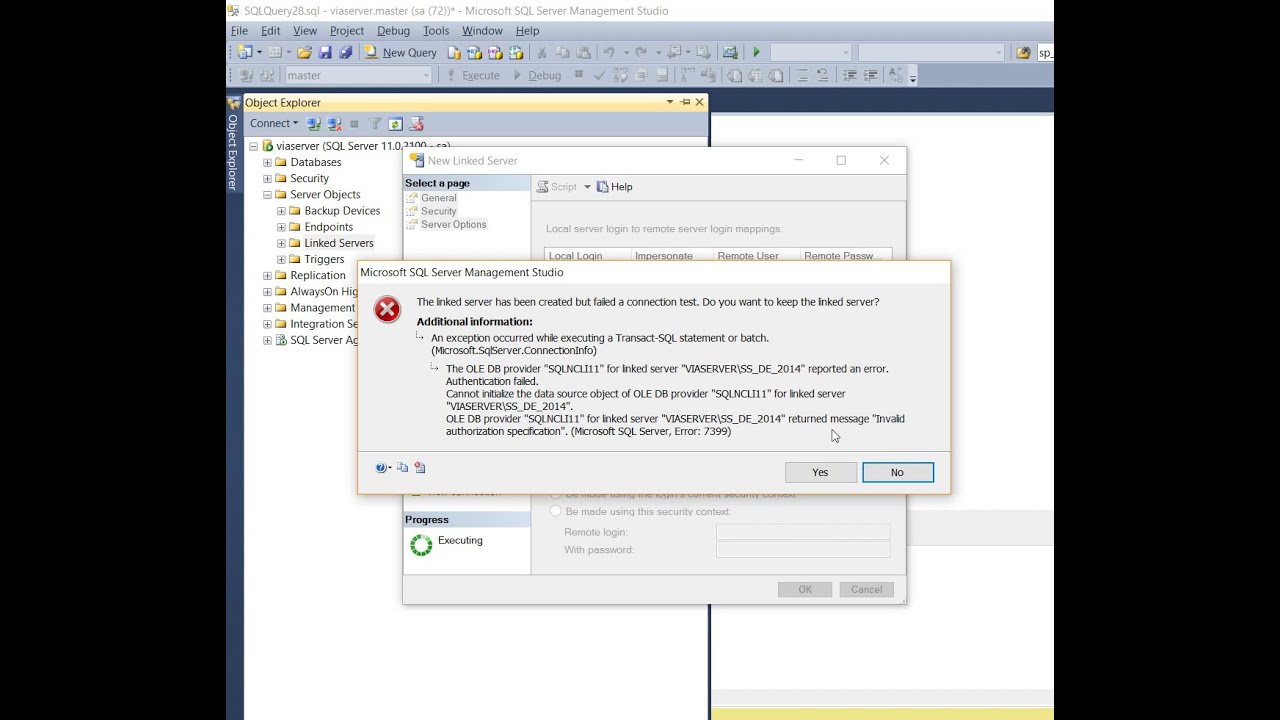The image size is (1280, 720).
Task: Click Help in New Linked Server dialog
Action: tap(615, 187)
